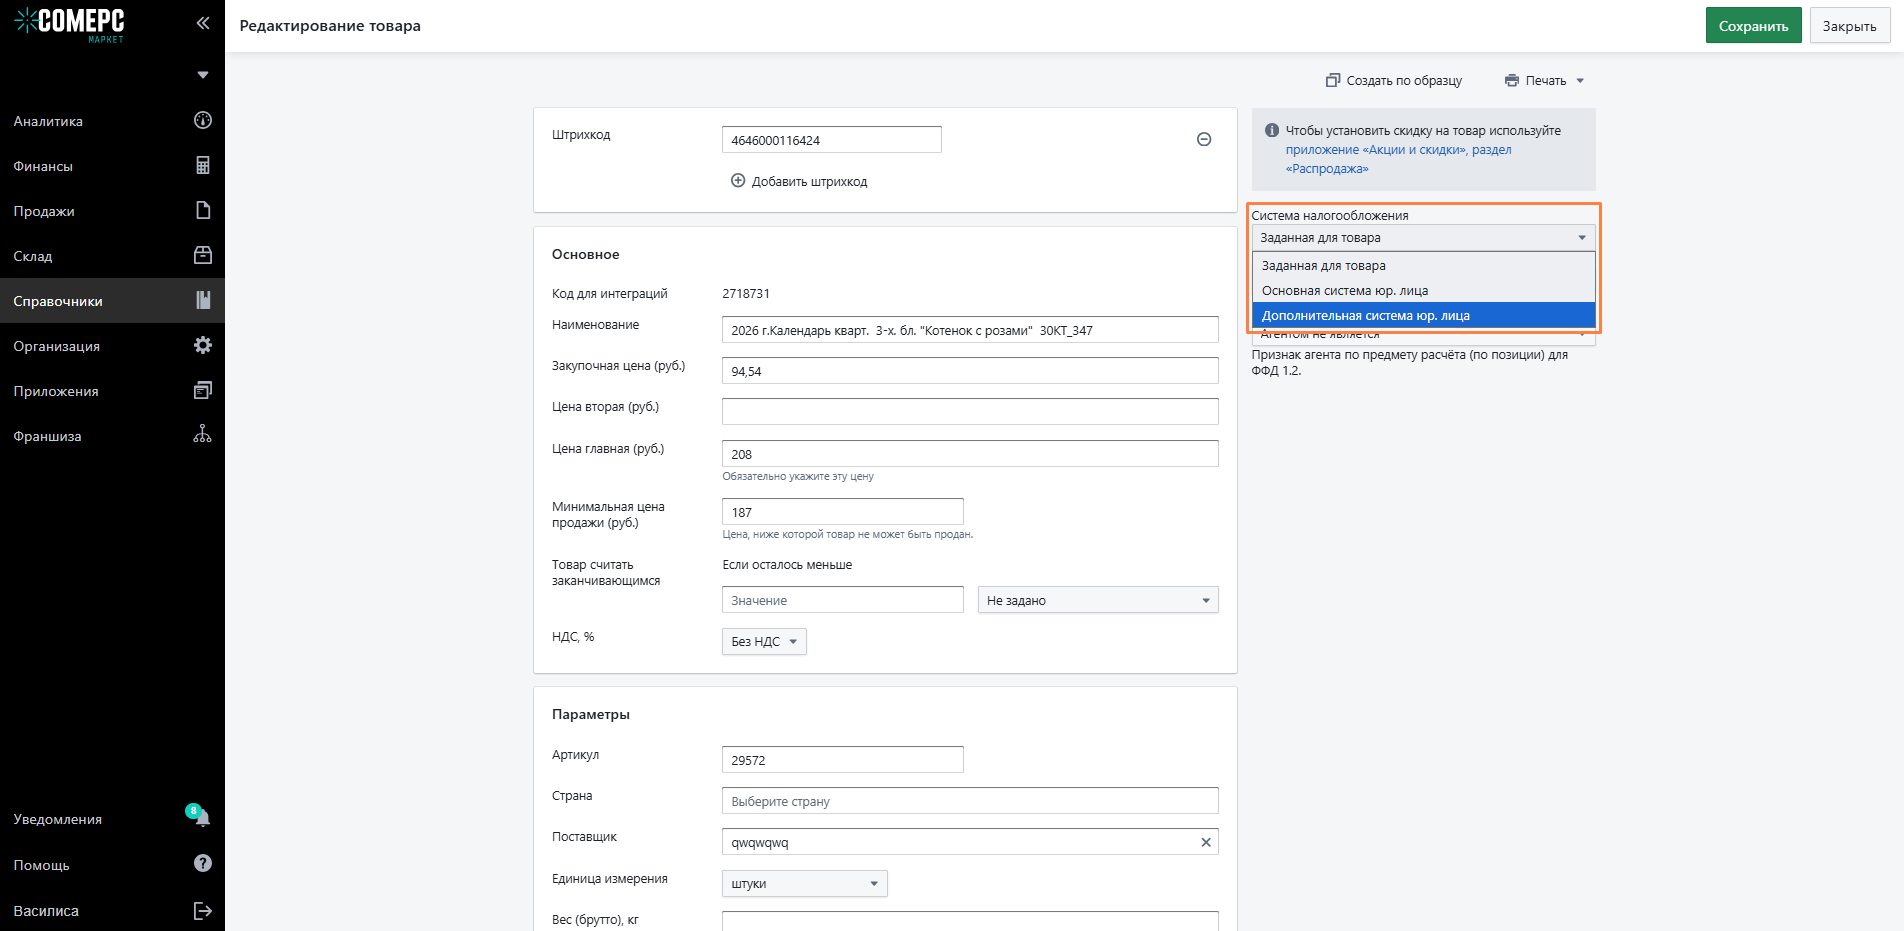Open the Акции и скидки application link

1375,150
